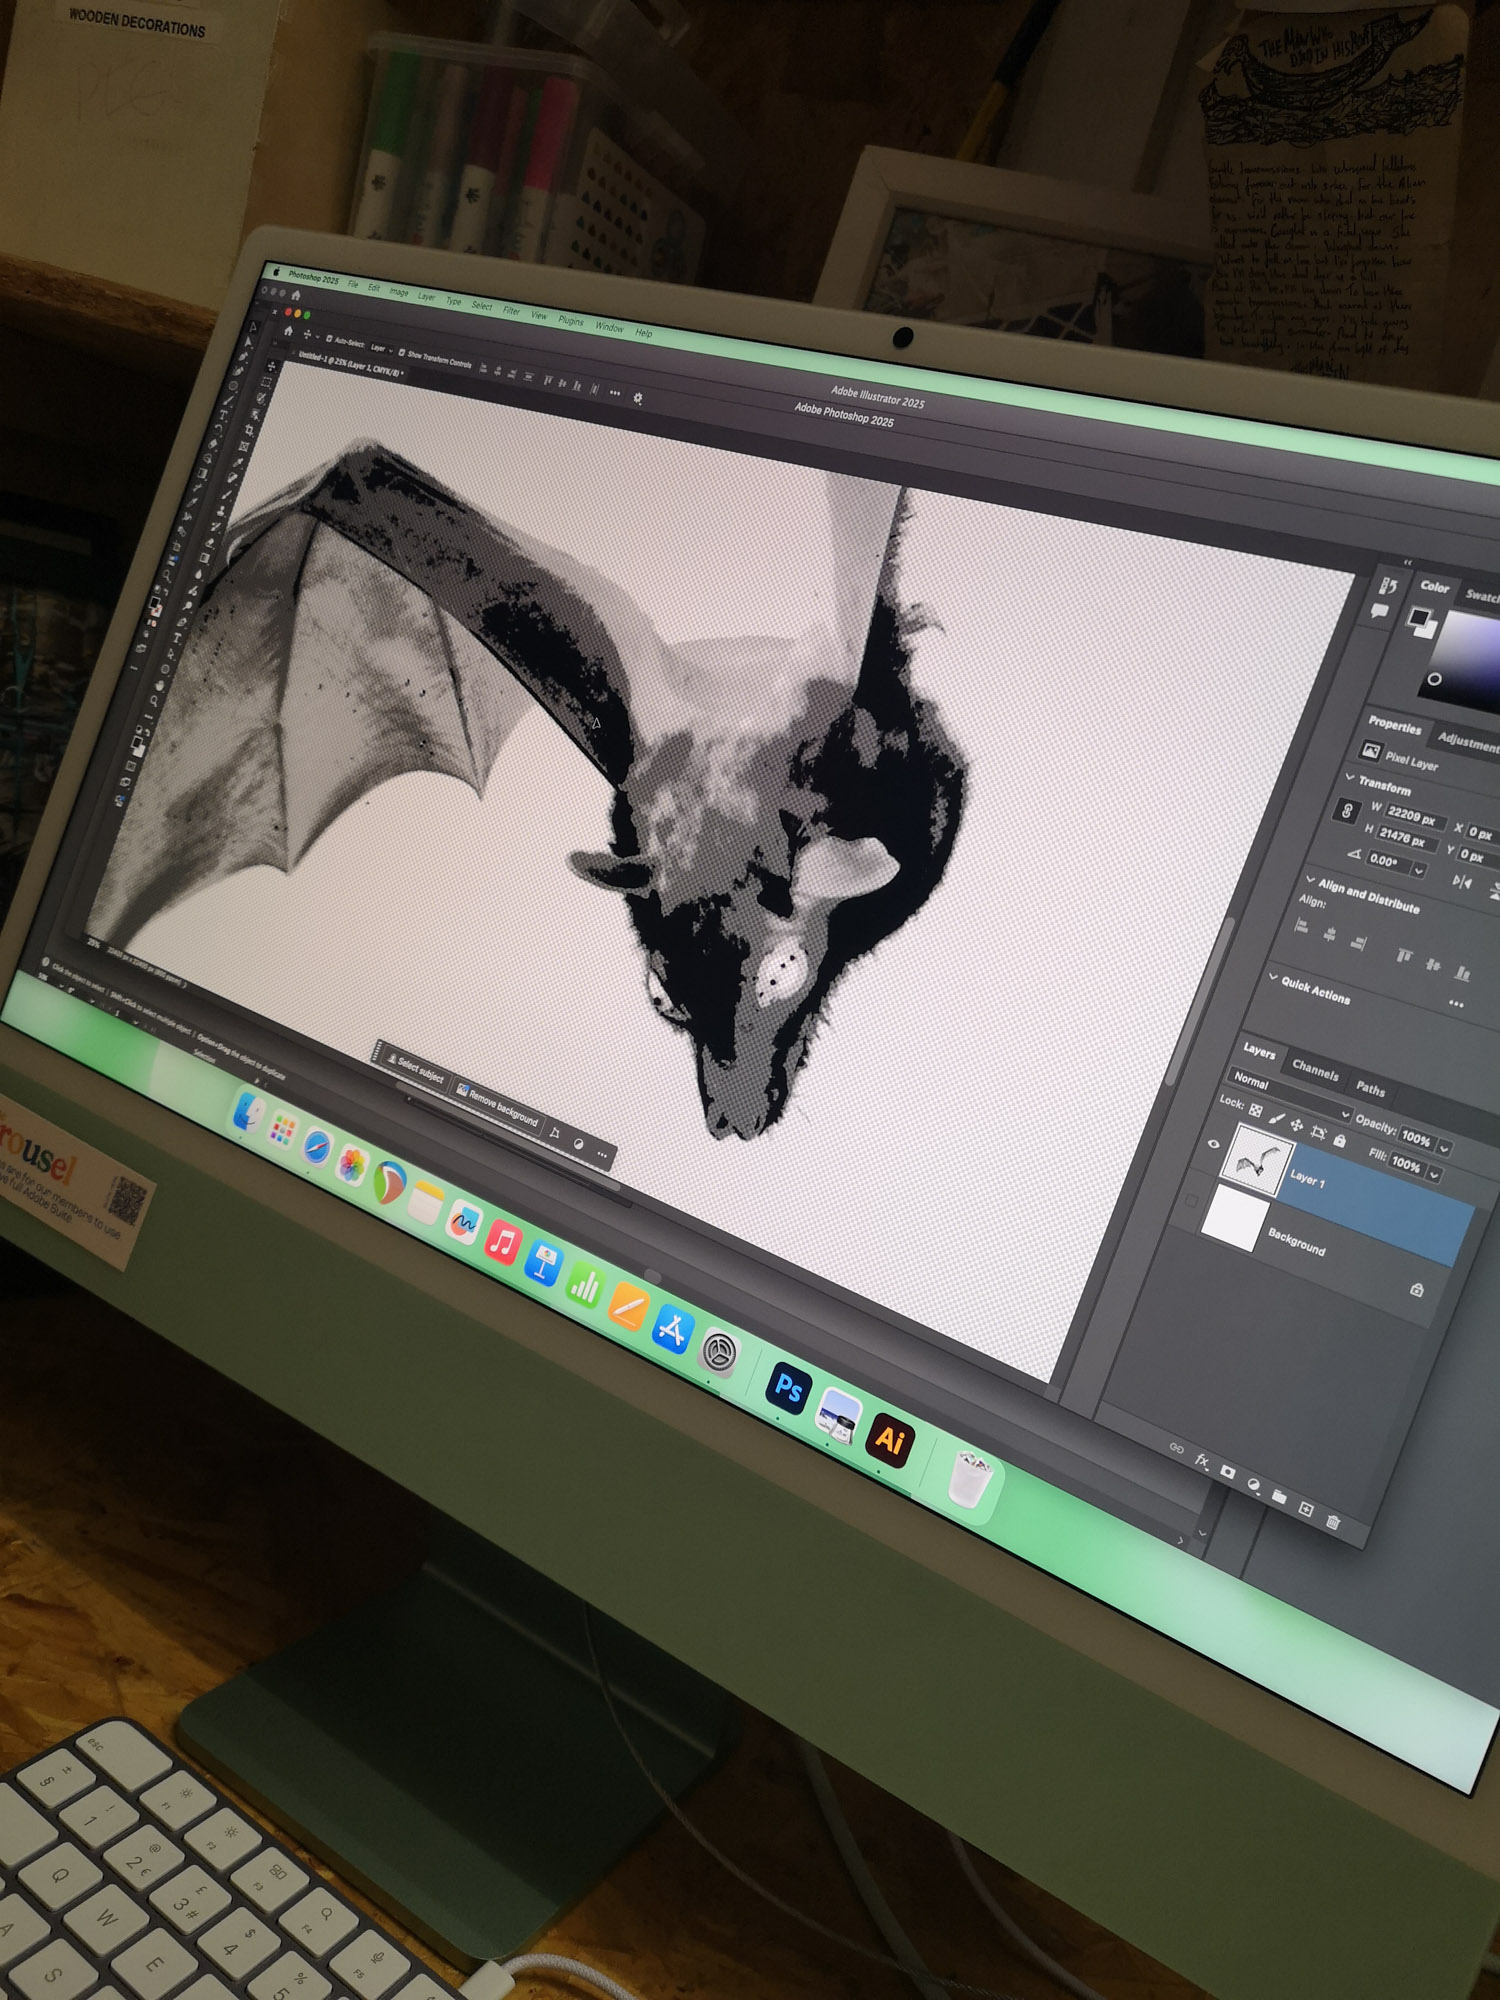Collapse the Transform section
Viewport: 1500px width, 2000px height.
(x=1350, y=778)
